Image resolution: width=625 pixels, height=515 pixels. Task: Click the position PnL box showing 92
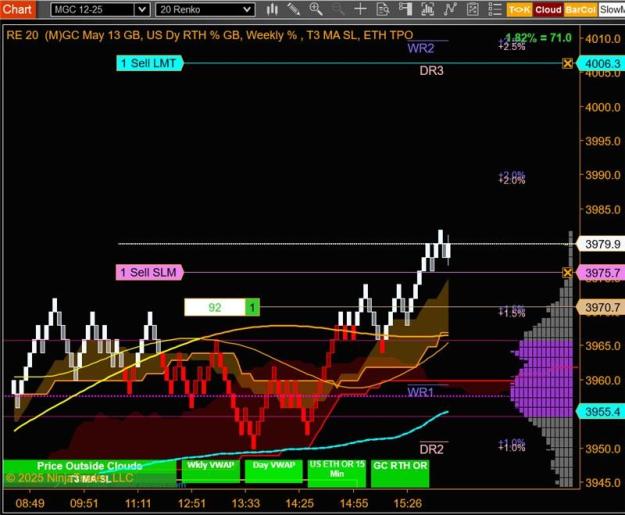tap(214, 307)
